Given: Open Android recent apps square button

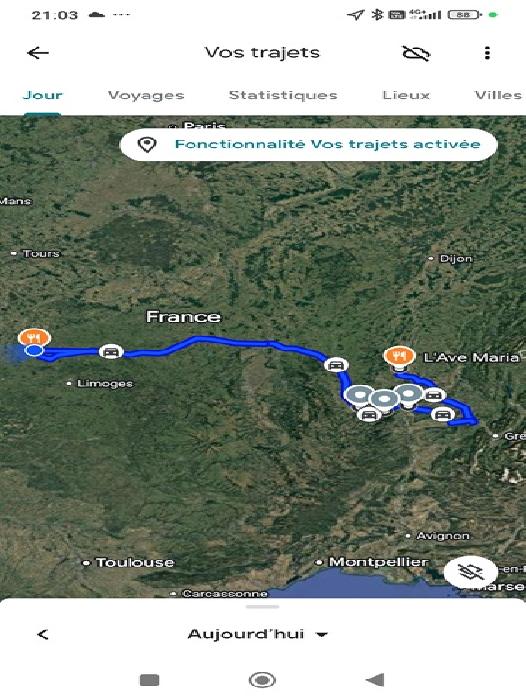Looking at the screenshot, I should click(x=150, y=680).
